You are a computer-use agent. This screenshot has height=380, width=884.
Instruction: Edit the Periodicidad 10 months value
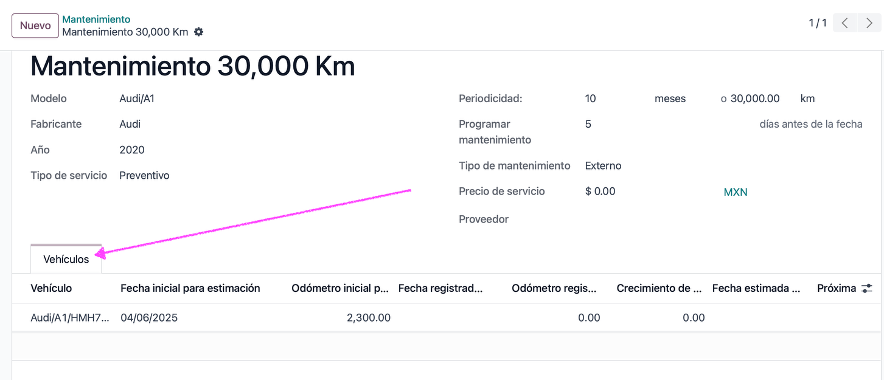615,99
